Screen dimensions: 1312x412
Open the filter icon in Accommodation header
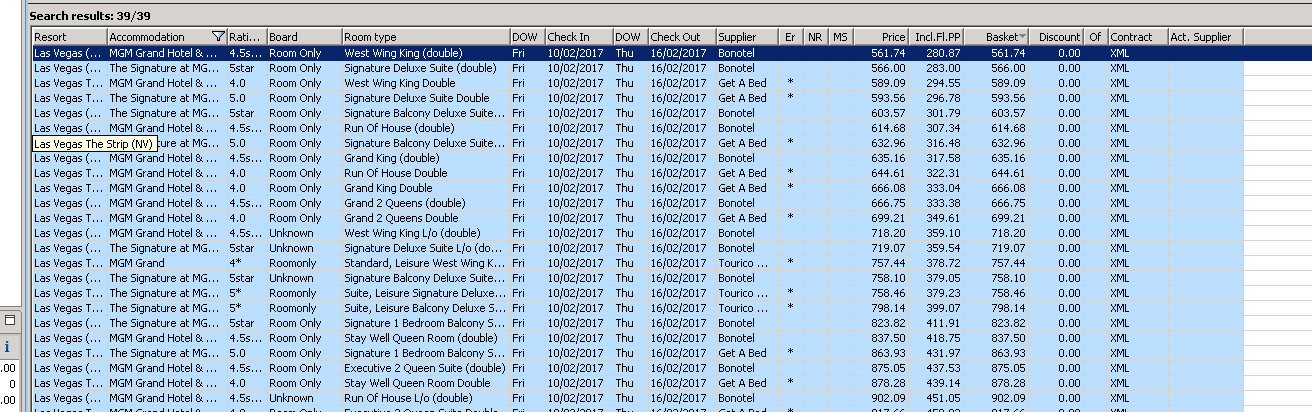[x=218, y=37]
